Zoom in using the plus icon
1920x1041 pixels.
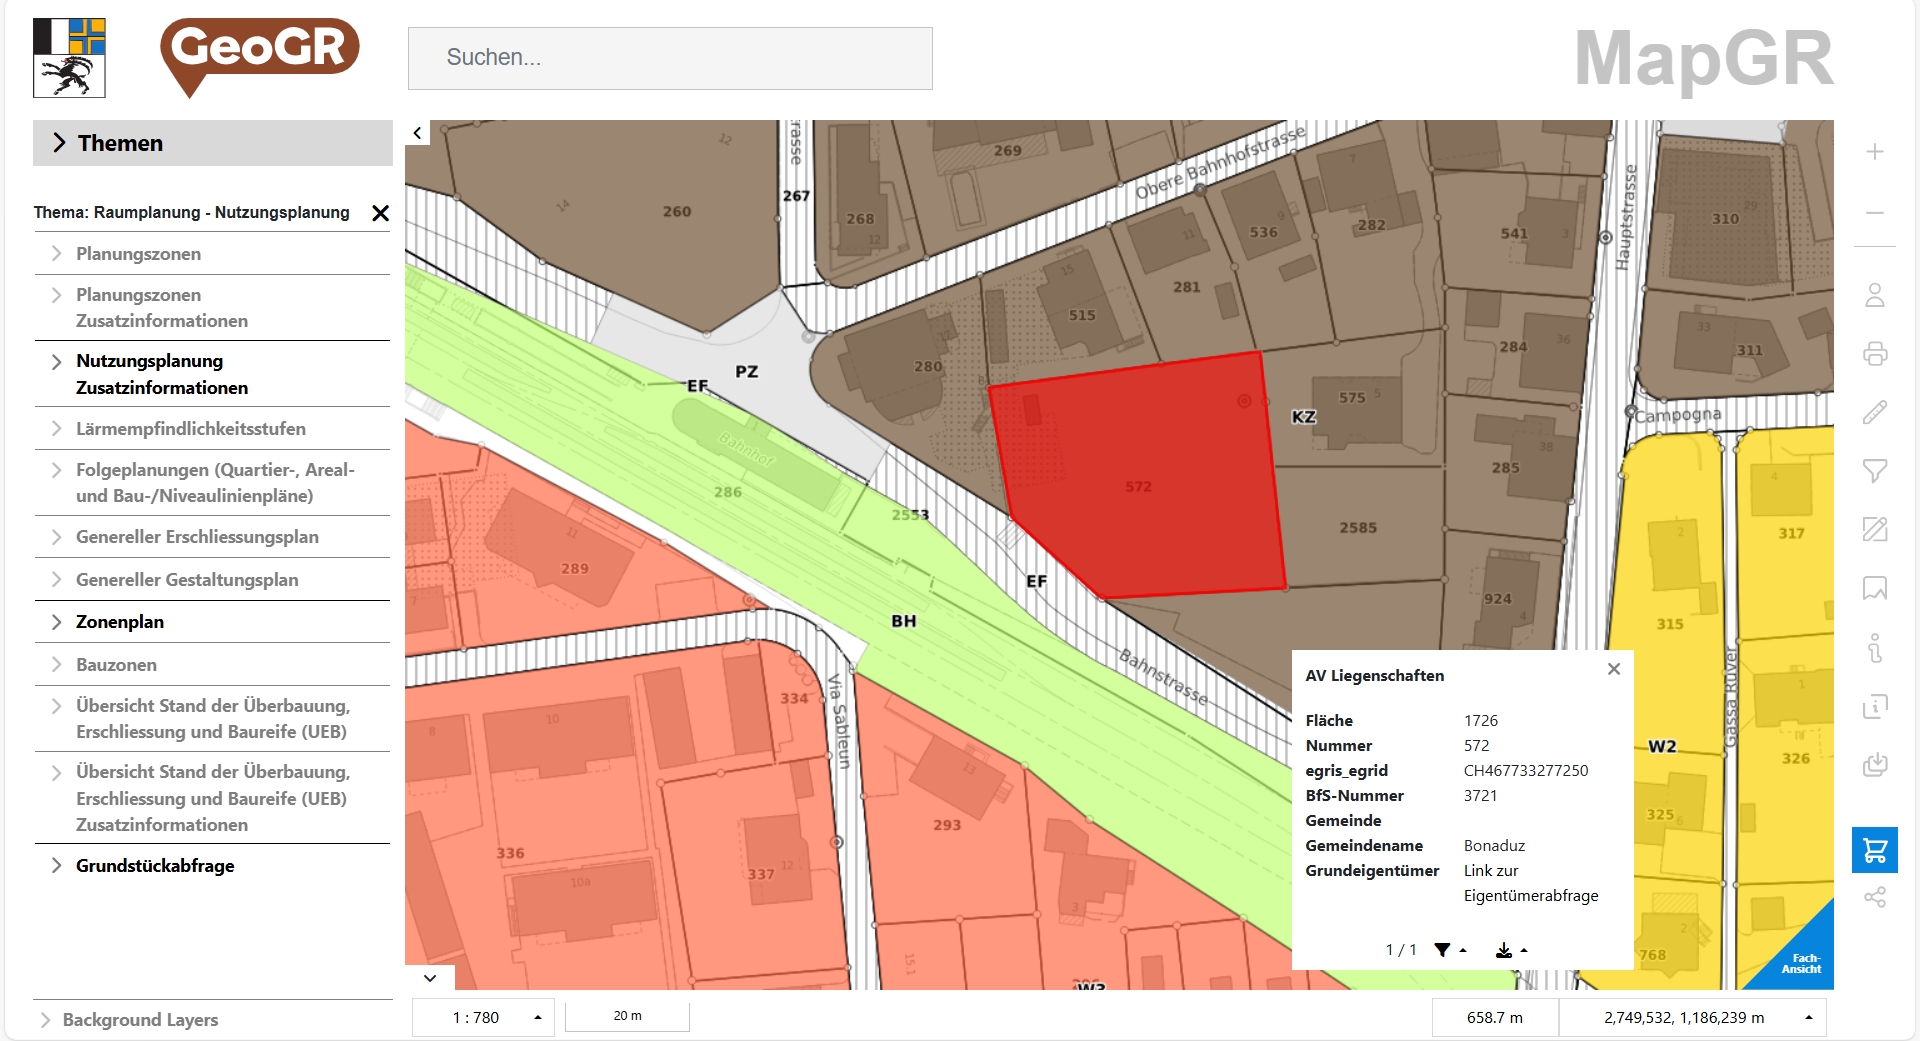[1875, 152]
